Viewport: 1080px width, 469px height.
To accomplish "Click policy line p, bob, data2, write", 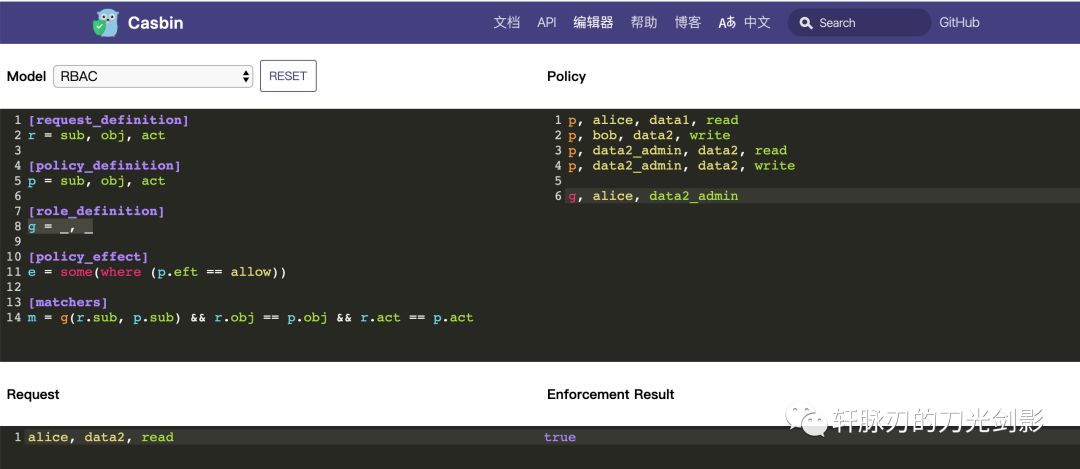I will pyautogui.click(x=649, y=135).
